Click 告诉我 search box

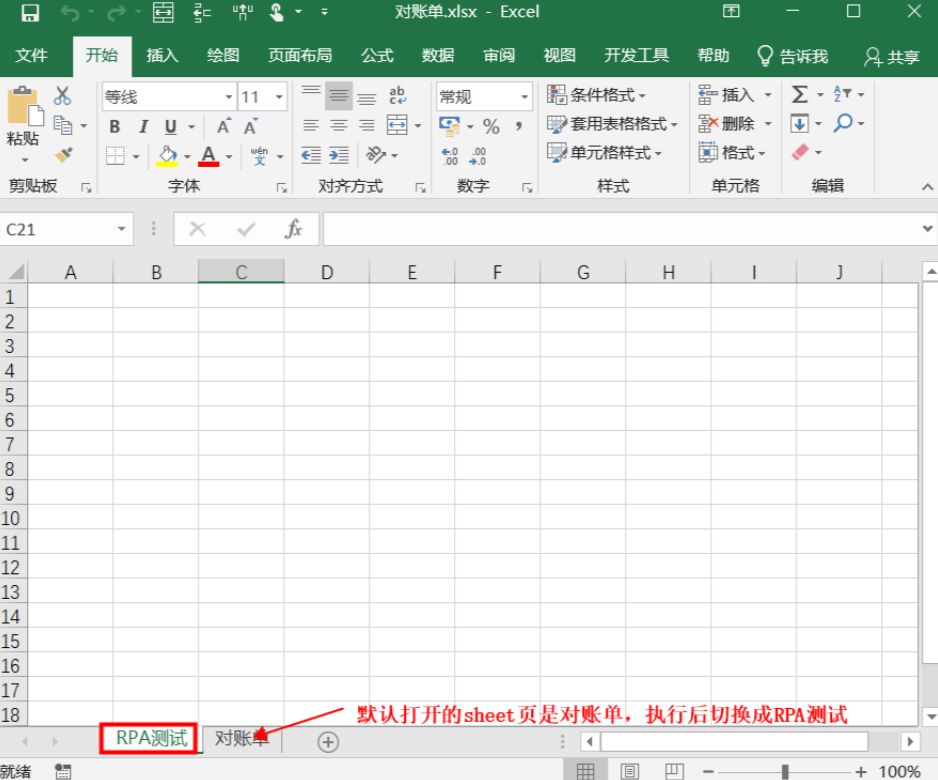click(793, 56)
